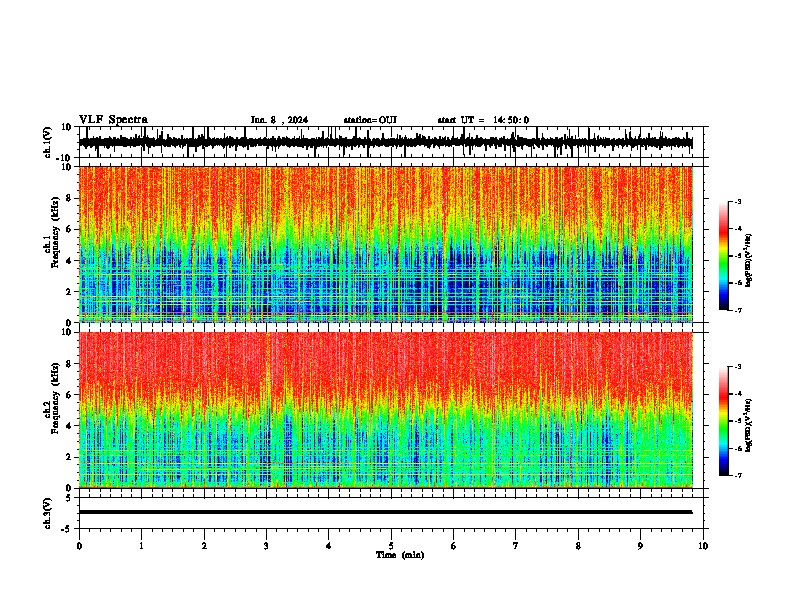792x612 pixels.
Task: Click inside the ch.1 spectrogram plot
Action: click(385, 244)
